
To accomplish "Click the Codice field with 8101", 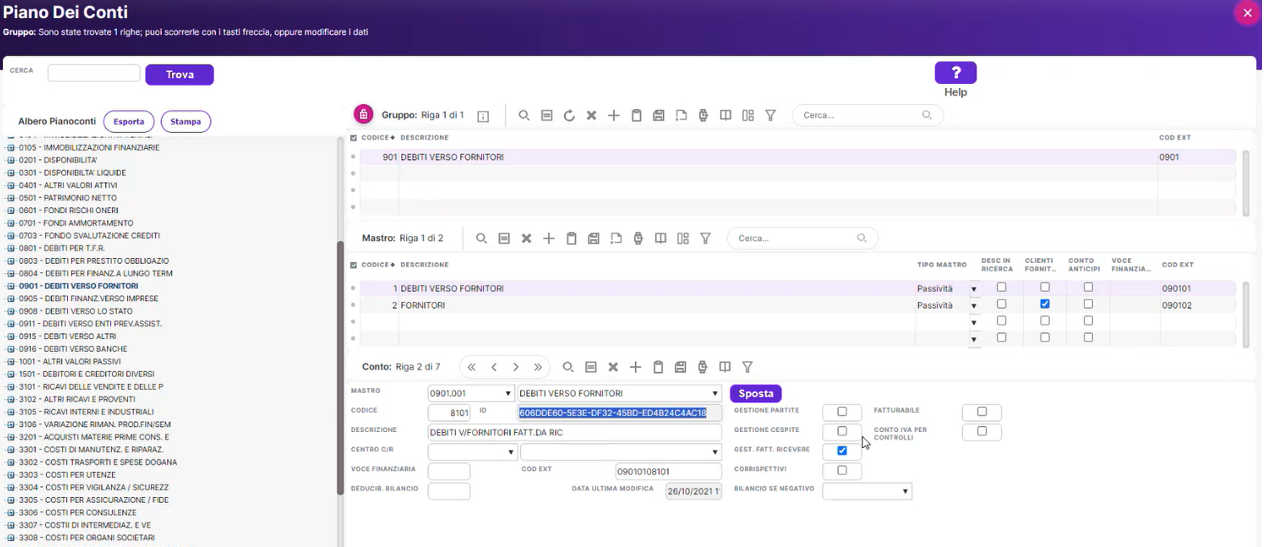I will click(x=449, y=413).
